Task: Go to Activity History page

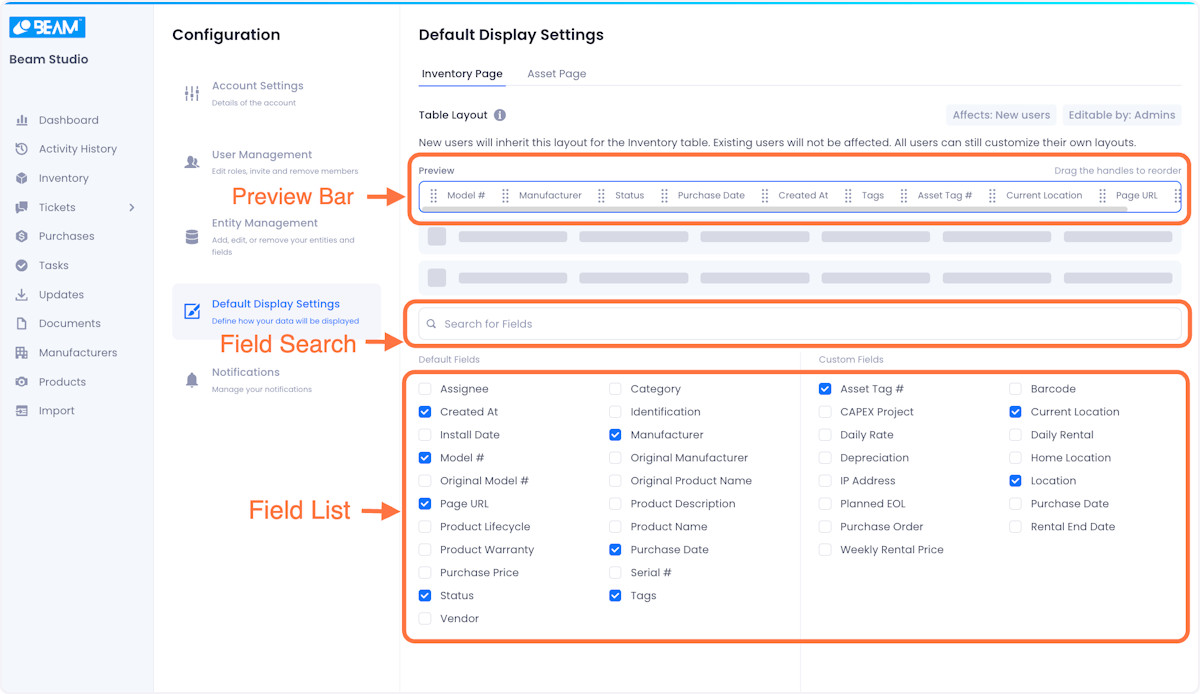Action: (78, 149)
